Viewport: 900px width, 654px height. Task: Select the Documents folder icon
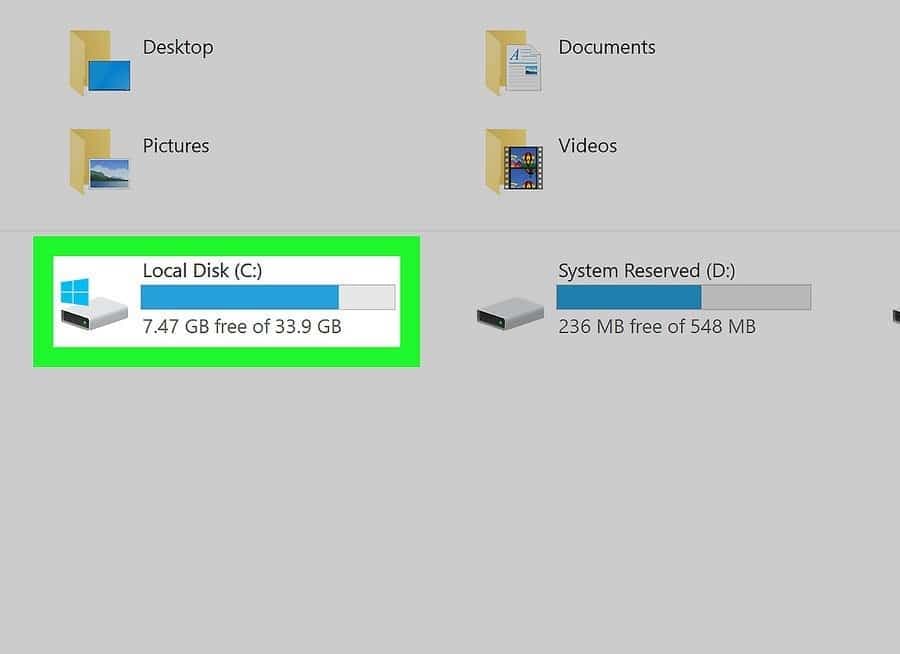coord(514,61)
